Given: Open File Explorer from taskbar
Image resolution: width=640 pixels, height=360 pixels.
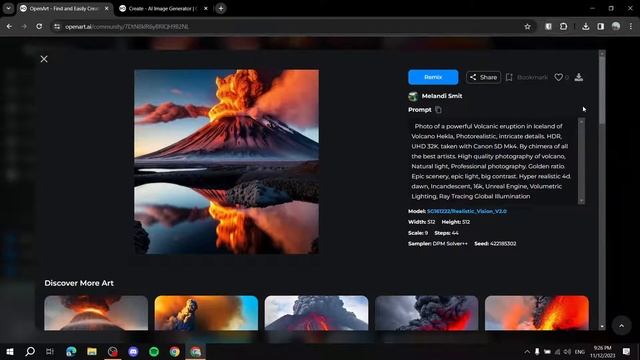Looking at the screenshot, I should 92,351.
